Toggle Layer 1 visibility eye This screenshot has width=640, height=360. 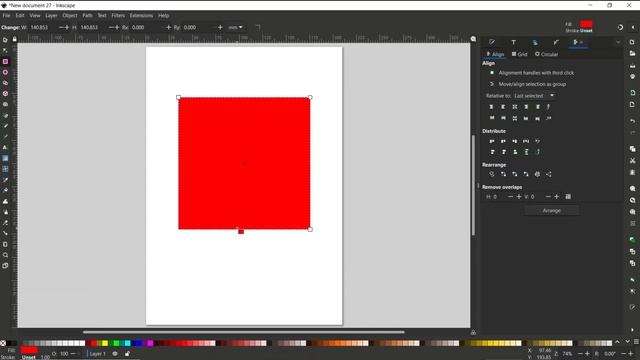[115, 354]
